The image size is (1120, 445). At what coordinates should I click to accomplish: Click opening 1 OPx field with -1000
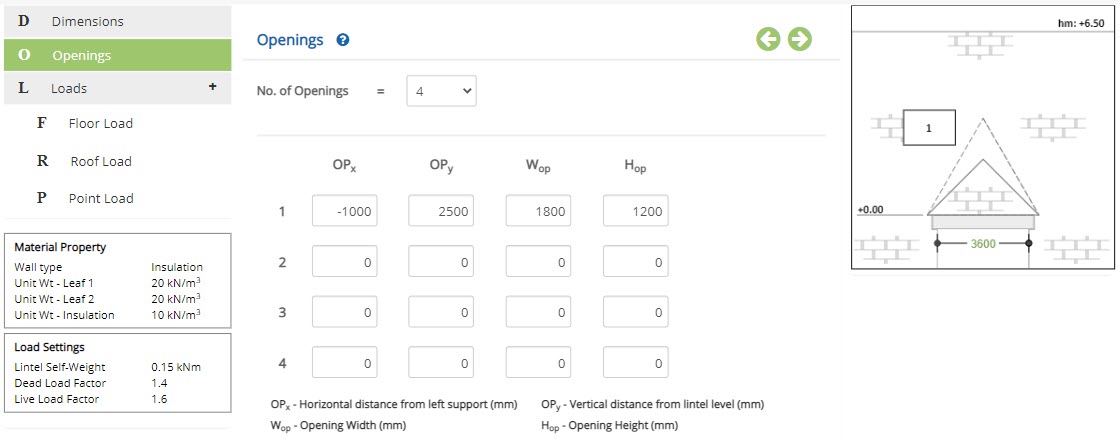344,211
